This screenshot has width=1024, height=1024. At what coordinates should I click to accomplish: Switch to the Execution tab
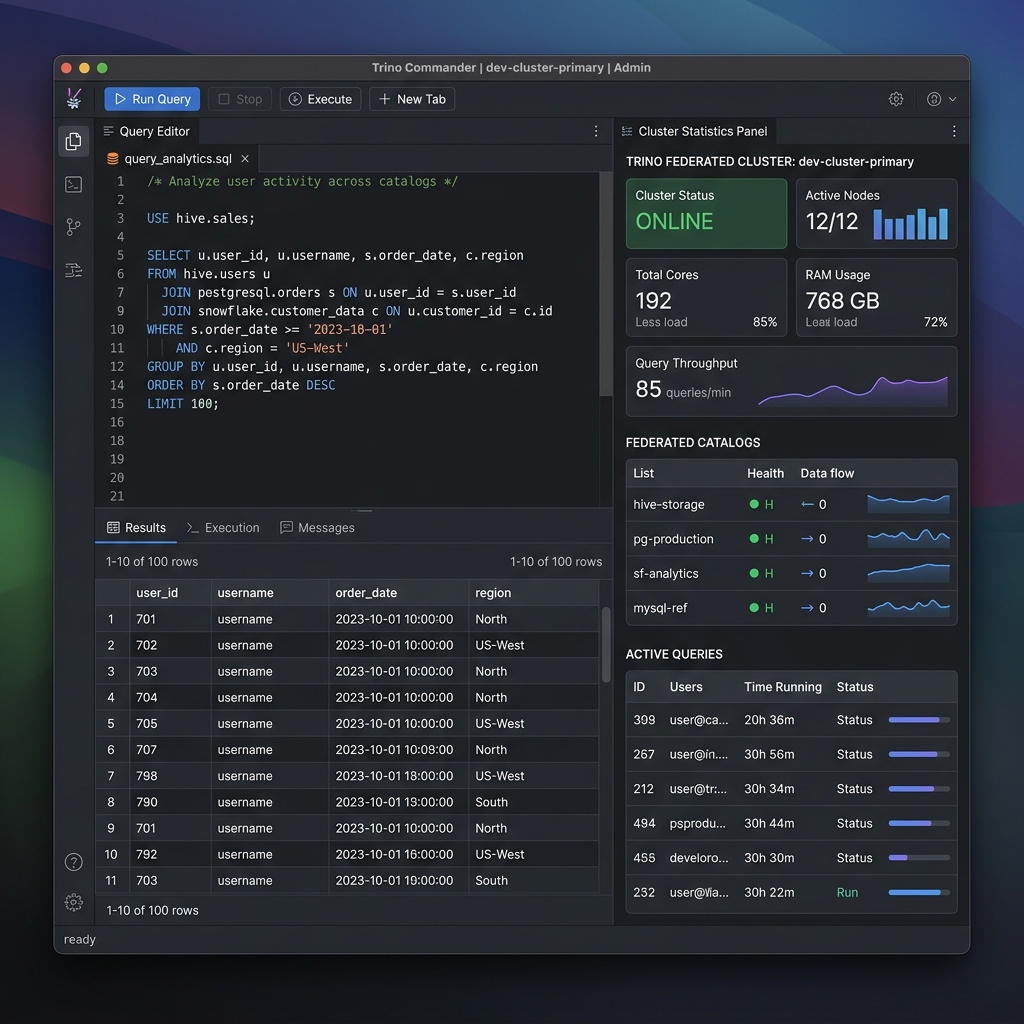point(223,528)
